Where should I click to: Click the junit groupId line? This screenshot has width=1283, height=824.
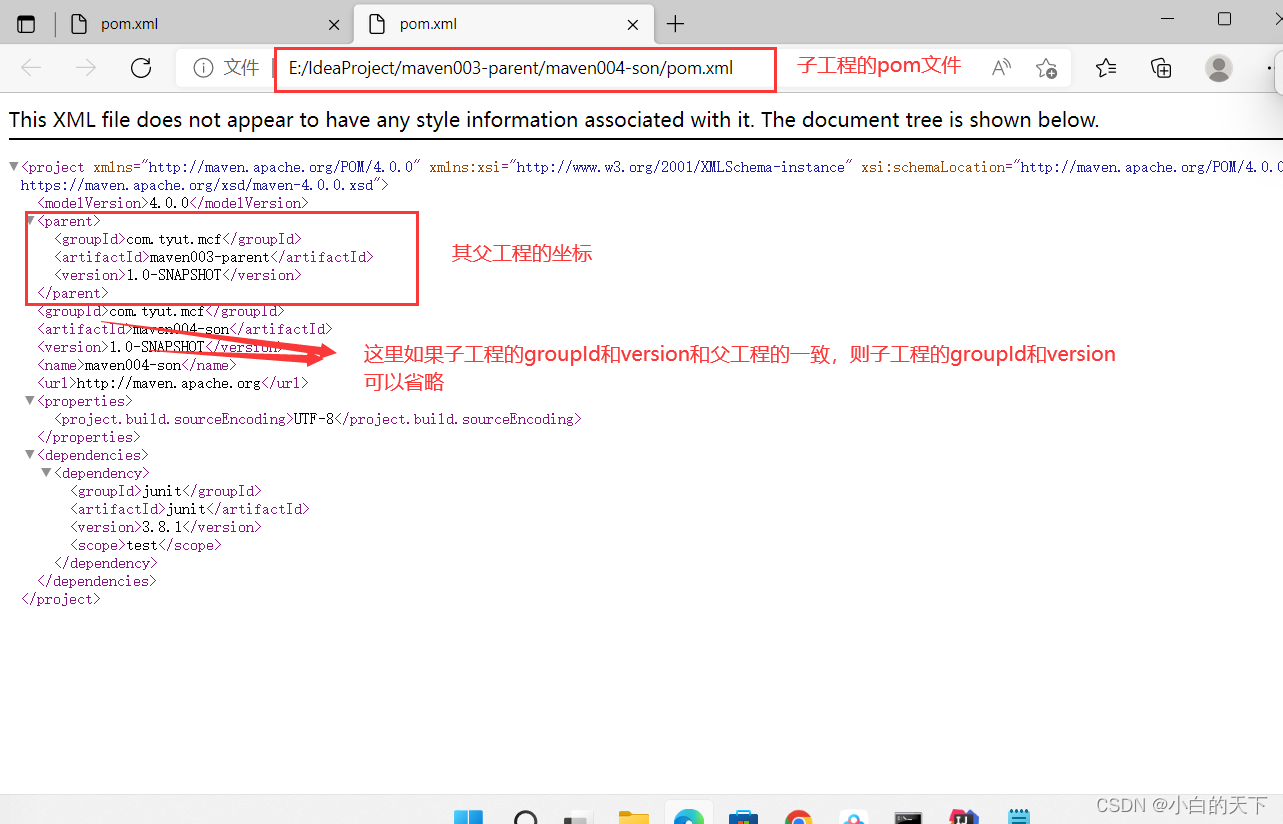pos(165,491)
